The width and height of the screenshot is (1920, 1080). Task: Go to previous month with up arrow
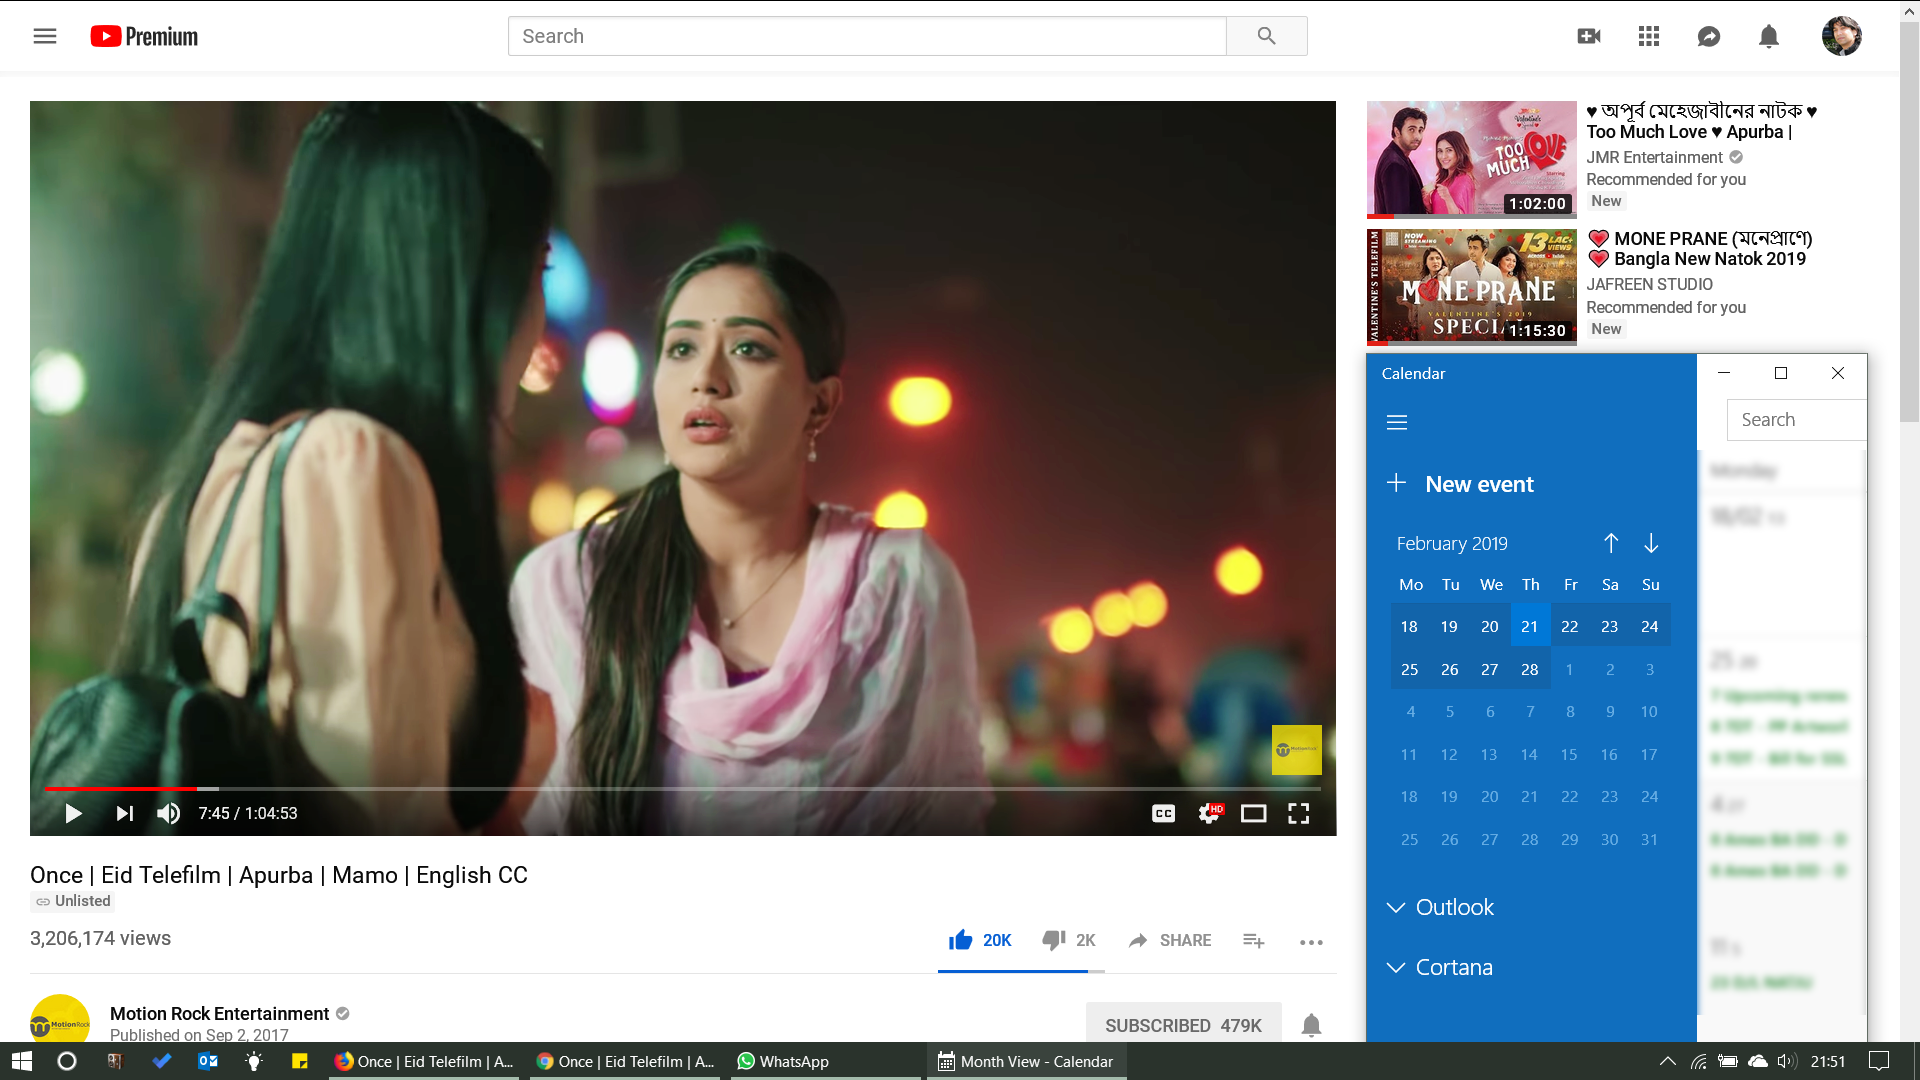click(x=1611, y=543)
